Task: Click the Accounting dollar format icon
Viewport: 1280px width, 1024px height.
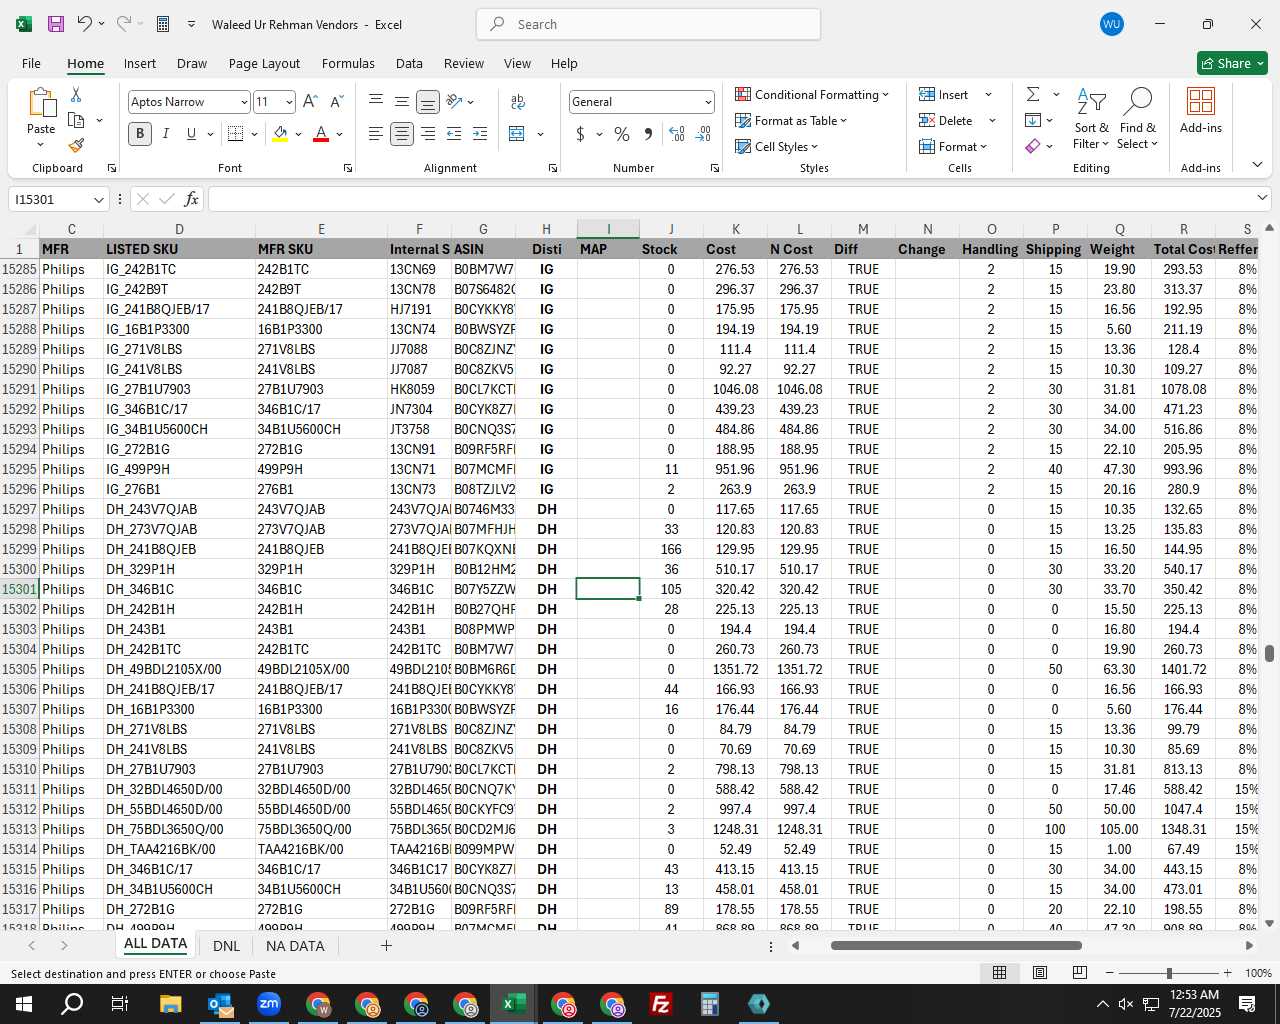Action: (580, 134)
